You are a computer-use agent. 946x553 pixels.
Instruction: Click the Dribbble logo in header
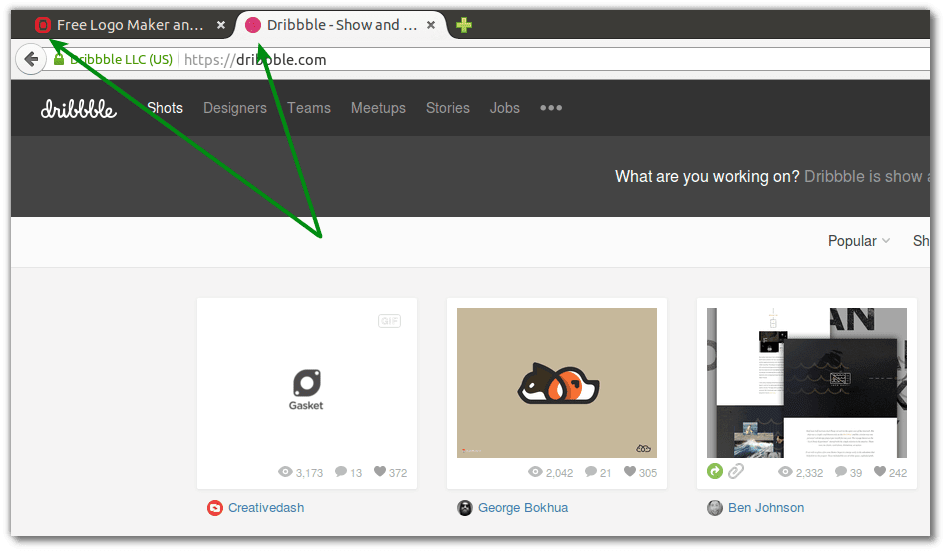78,109
